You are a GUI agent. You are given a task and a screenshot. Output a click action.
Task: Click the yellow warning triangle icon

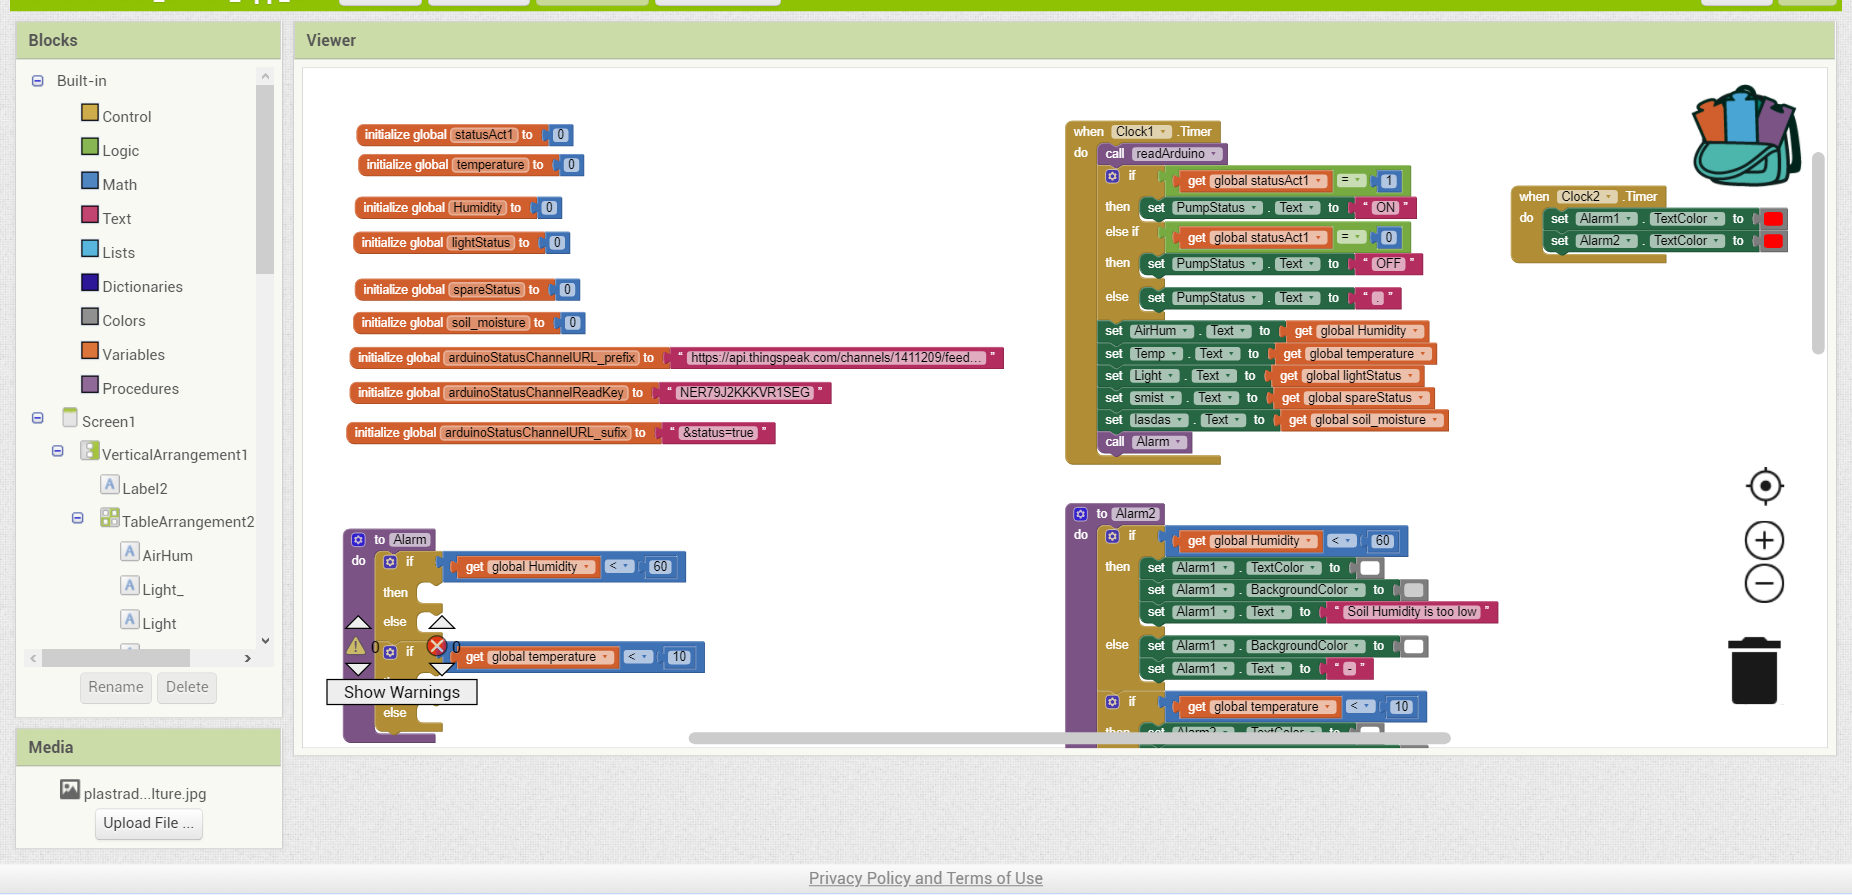tap(356, 646)
